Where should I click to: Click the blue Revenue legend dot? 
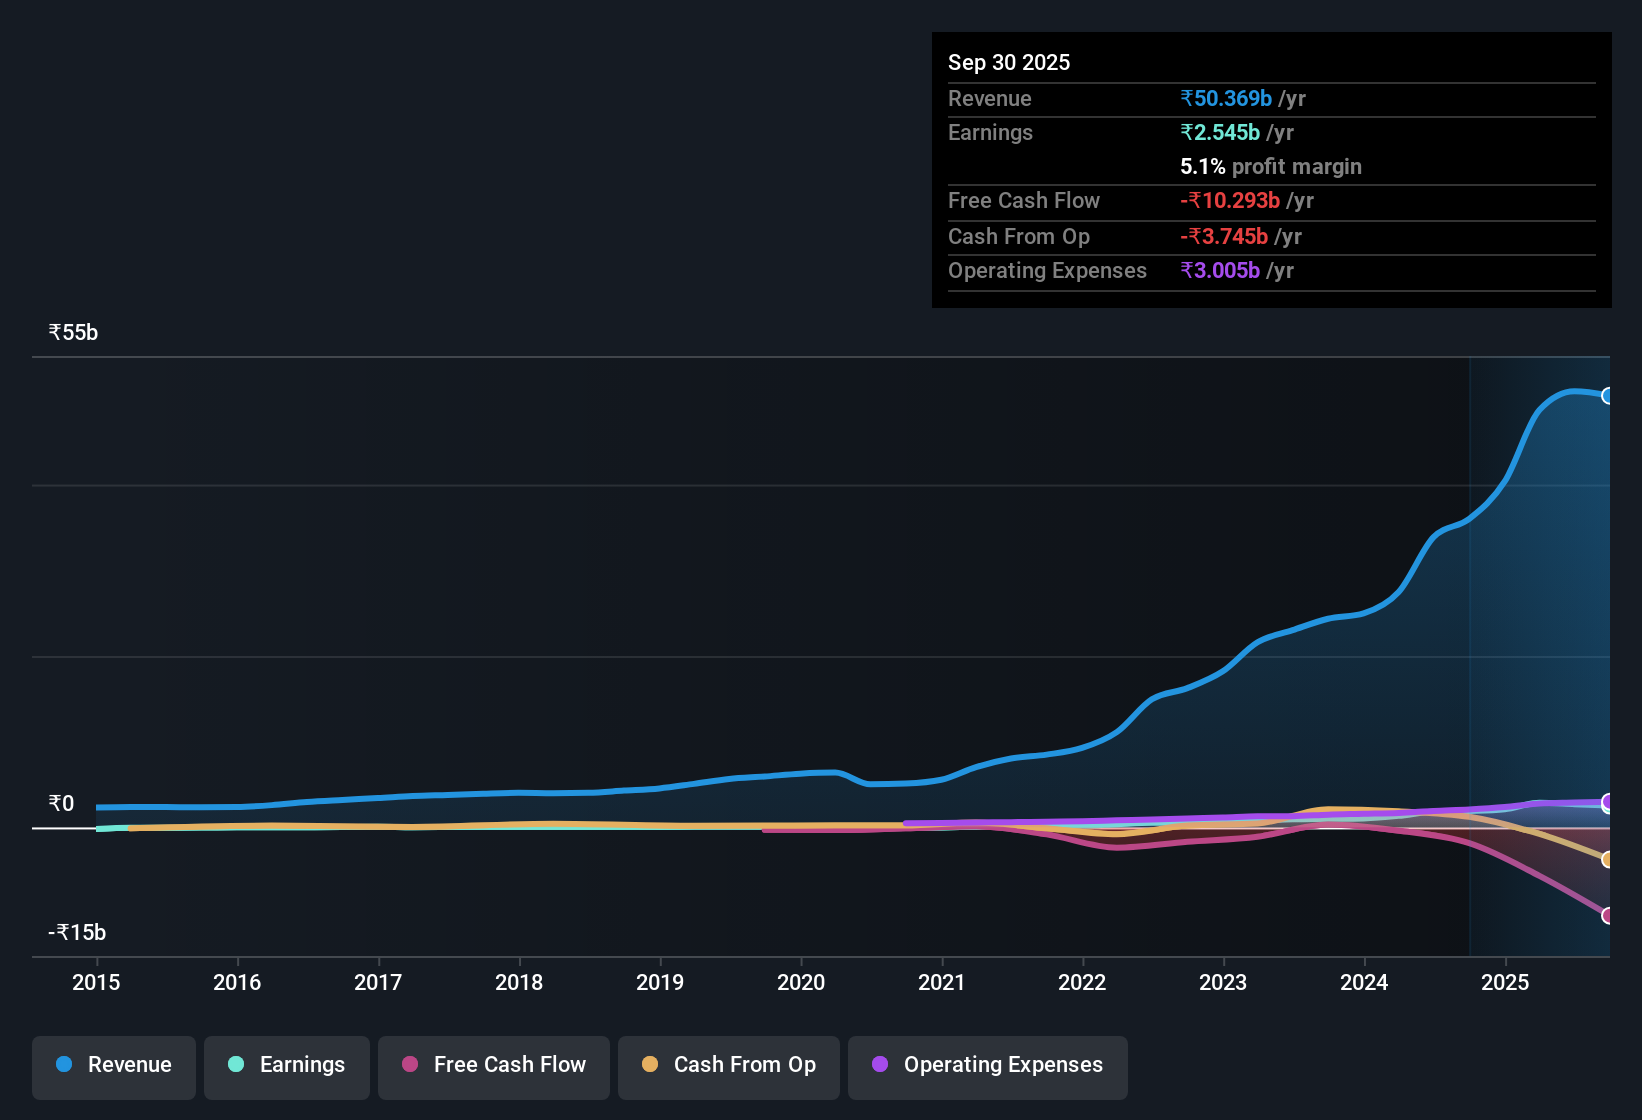pyautogui.click(x=63, y=1065)
